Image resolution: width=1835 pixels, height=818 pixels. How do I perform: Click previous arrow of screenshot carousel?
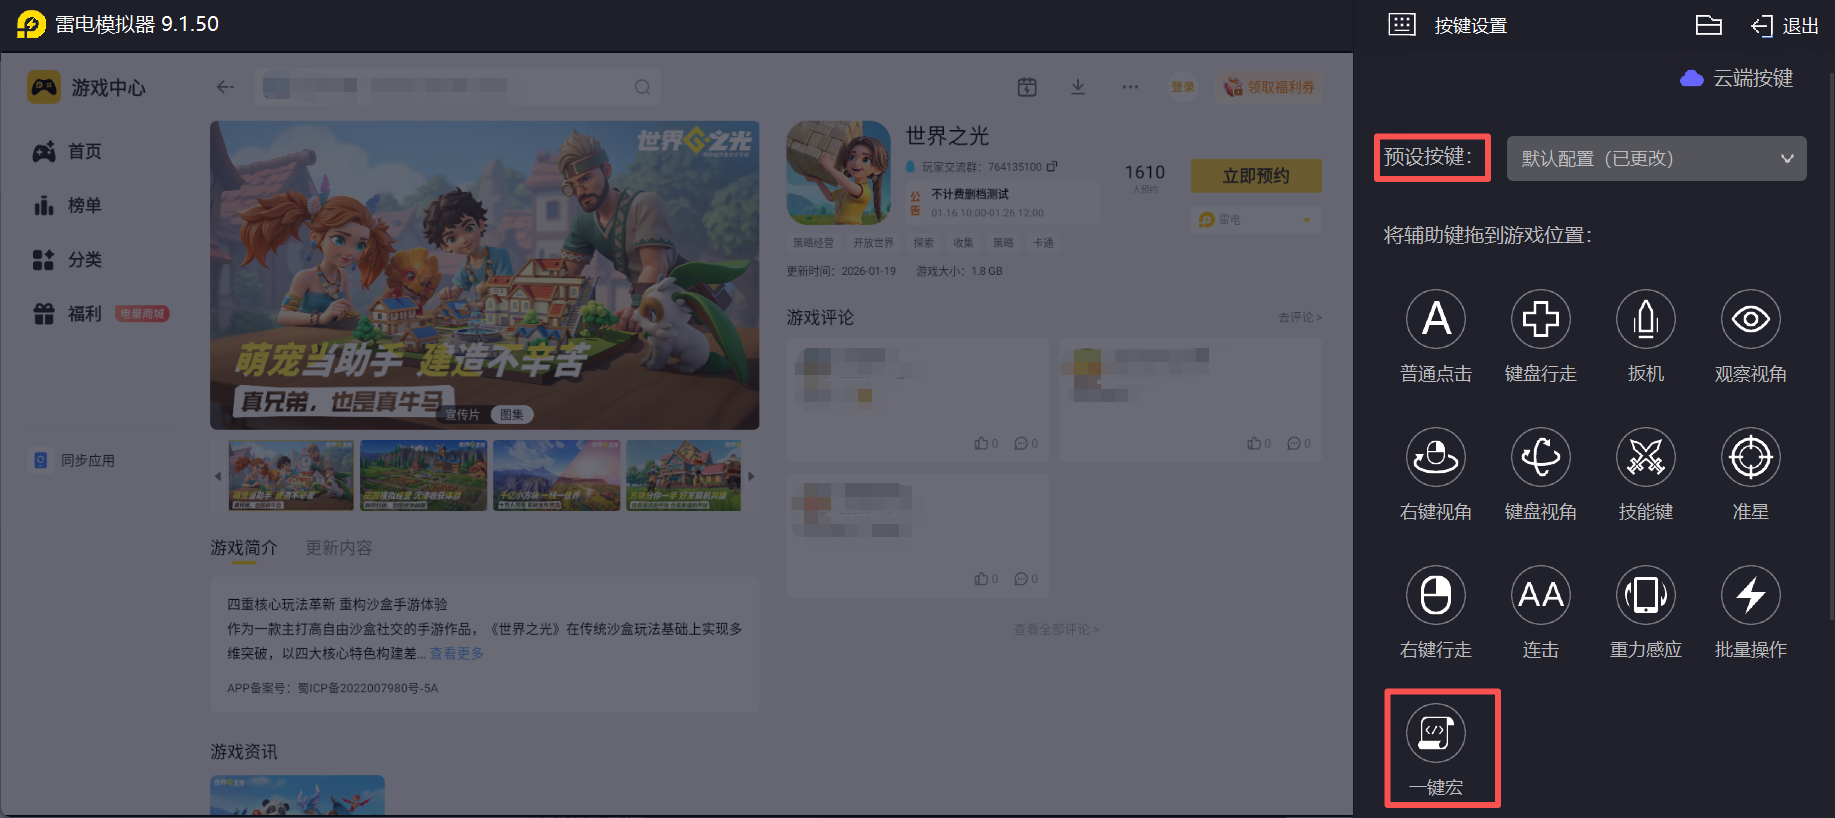click(218, 476)
